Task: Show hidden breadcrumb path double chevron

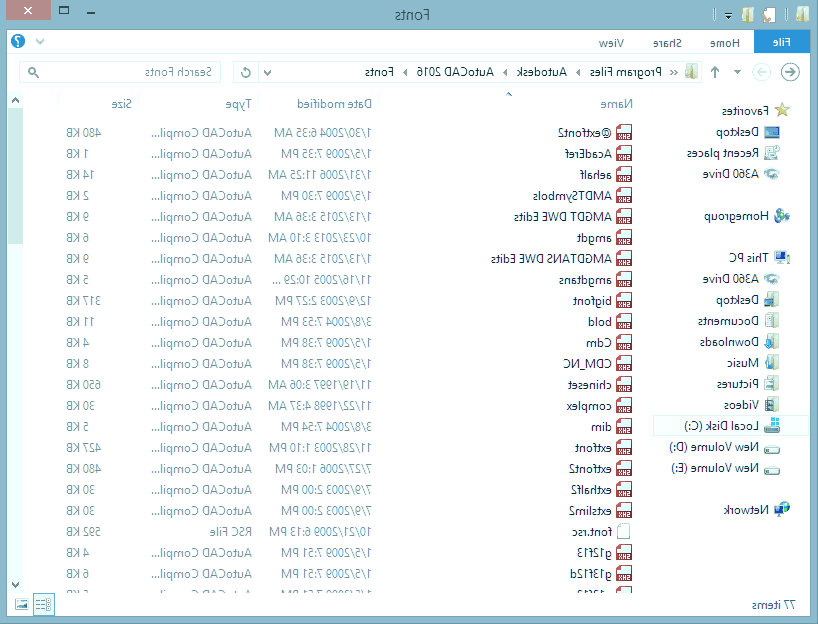Action: click(x=673, y=72)
